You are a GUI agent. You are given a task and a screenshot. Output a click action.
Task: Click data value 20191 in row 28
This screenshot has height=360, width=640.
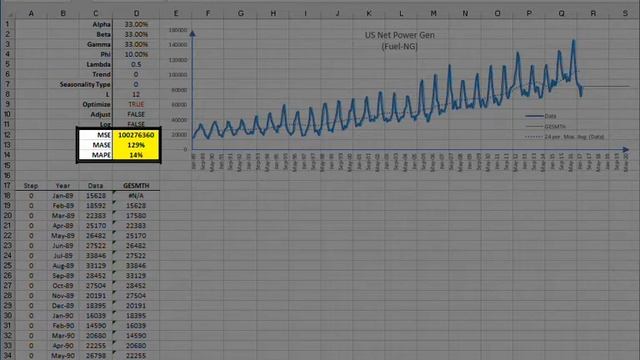[96, 296]
